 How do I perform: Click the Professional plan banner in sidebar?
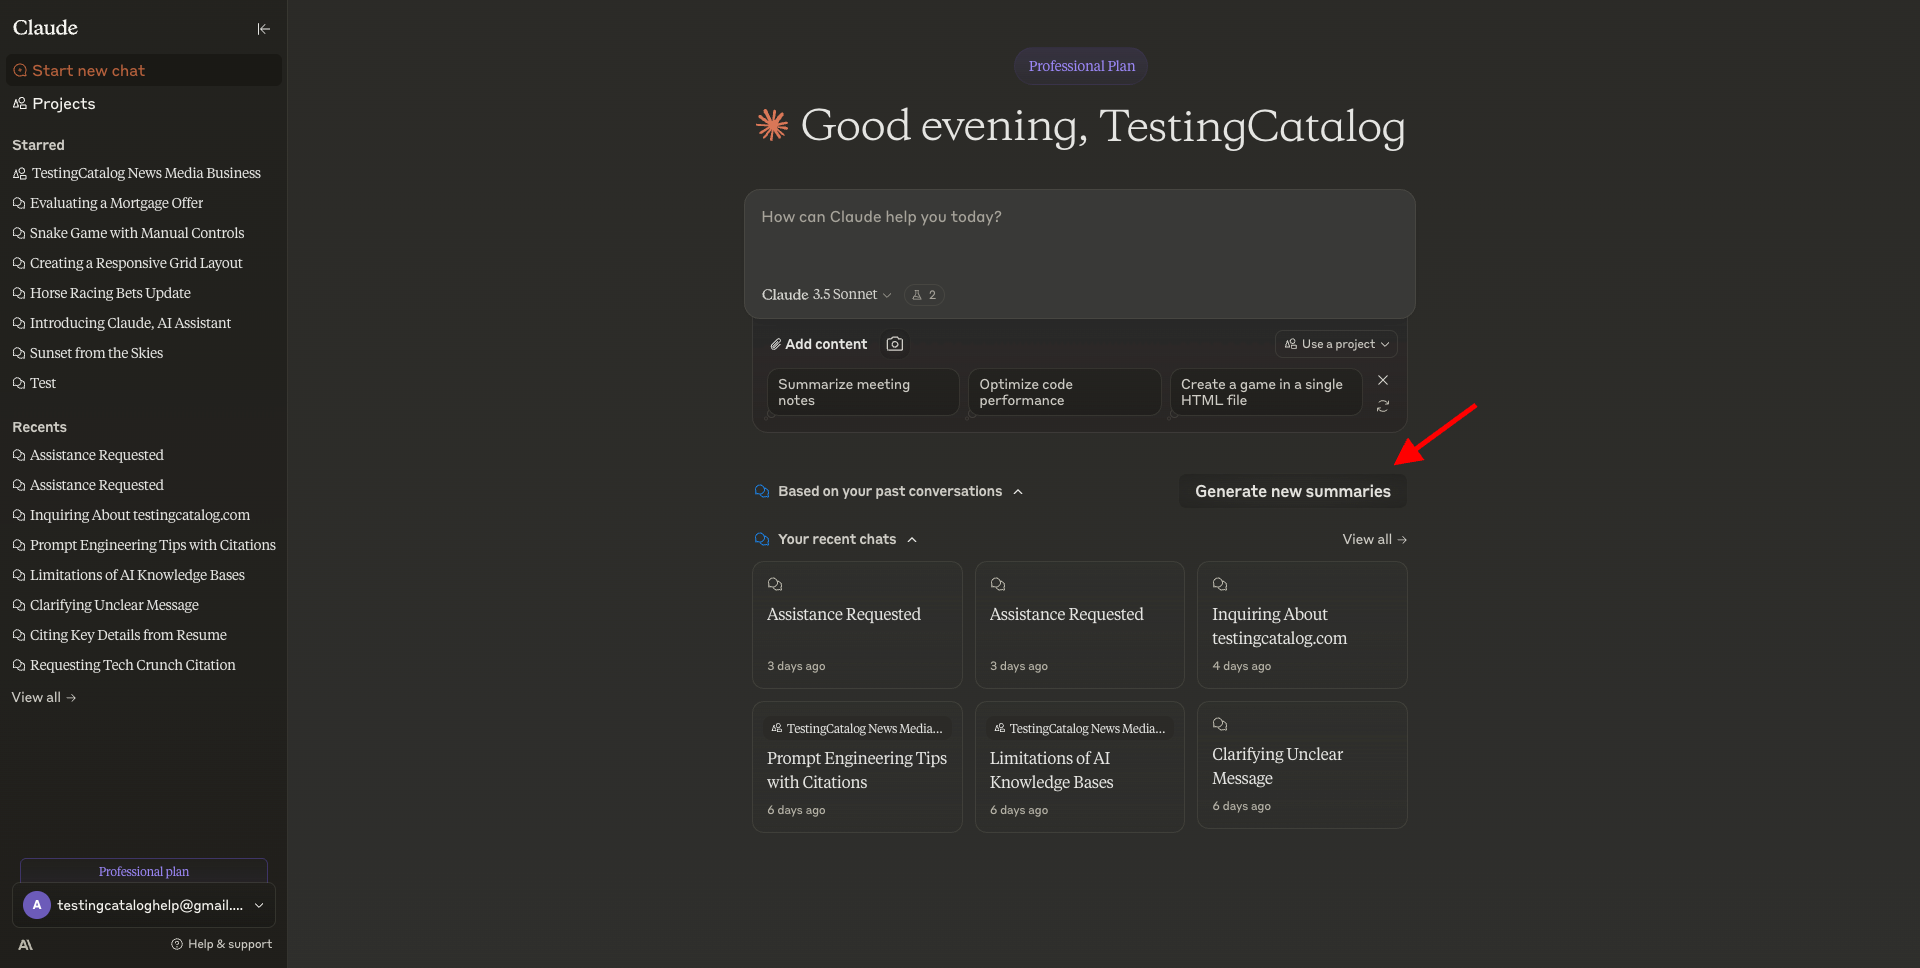pos(144,871)
